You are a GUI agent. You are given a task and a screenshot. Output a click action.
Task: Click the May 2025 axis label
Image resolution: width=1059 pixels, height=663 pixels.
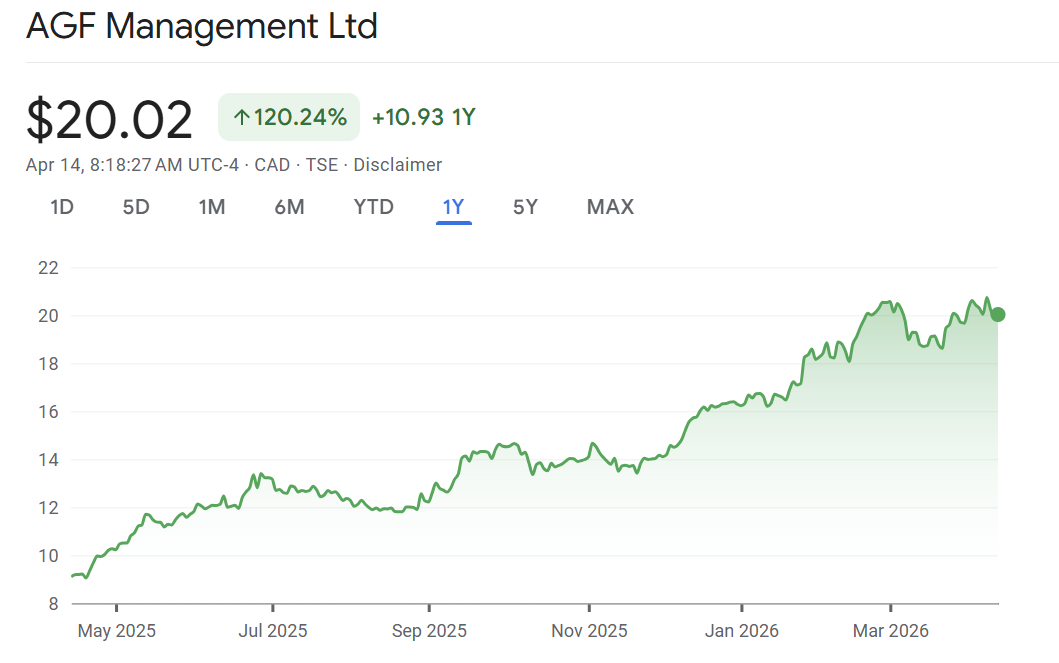[x=116, y=631]
